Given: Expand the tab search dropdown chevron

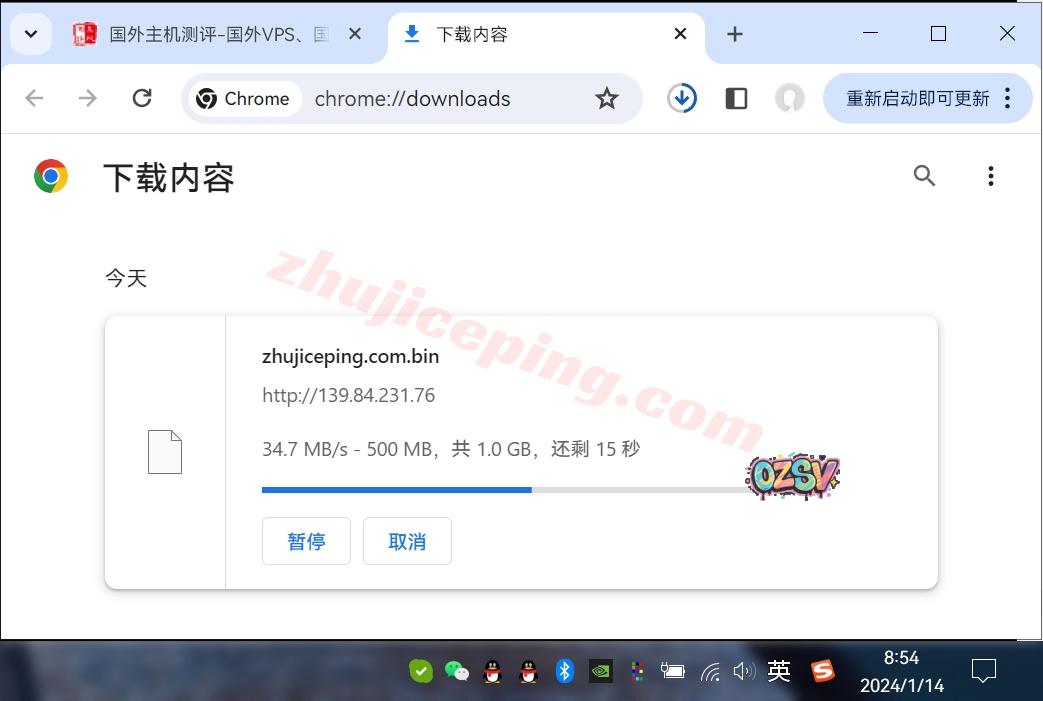Looking at the screenshot, I should 31,34.
